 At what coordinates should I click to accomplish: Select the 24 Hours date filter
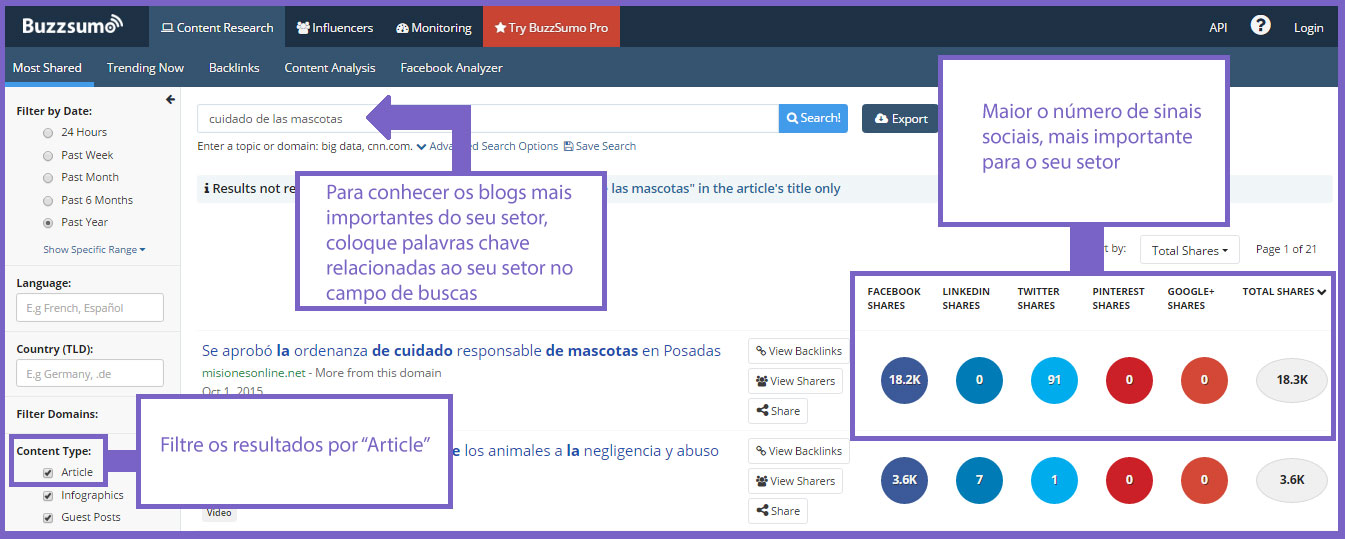click(48, 133)
